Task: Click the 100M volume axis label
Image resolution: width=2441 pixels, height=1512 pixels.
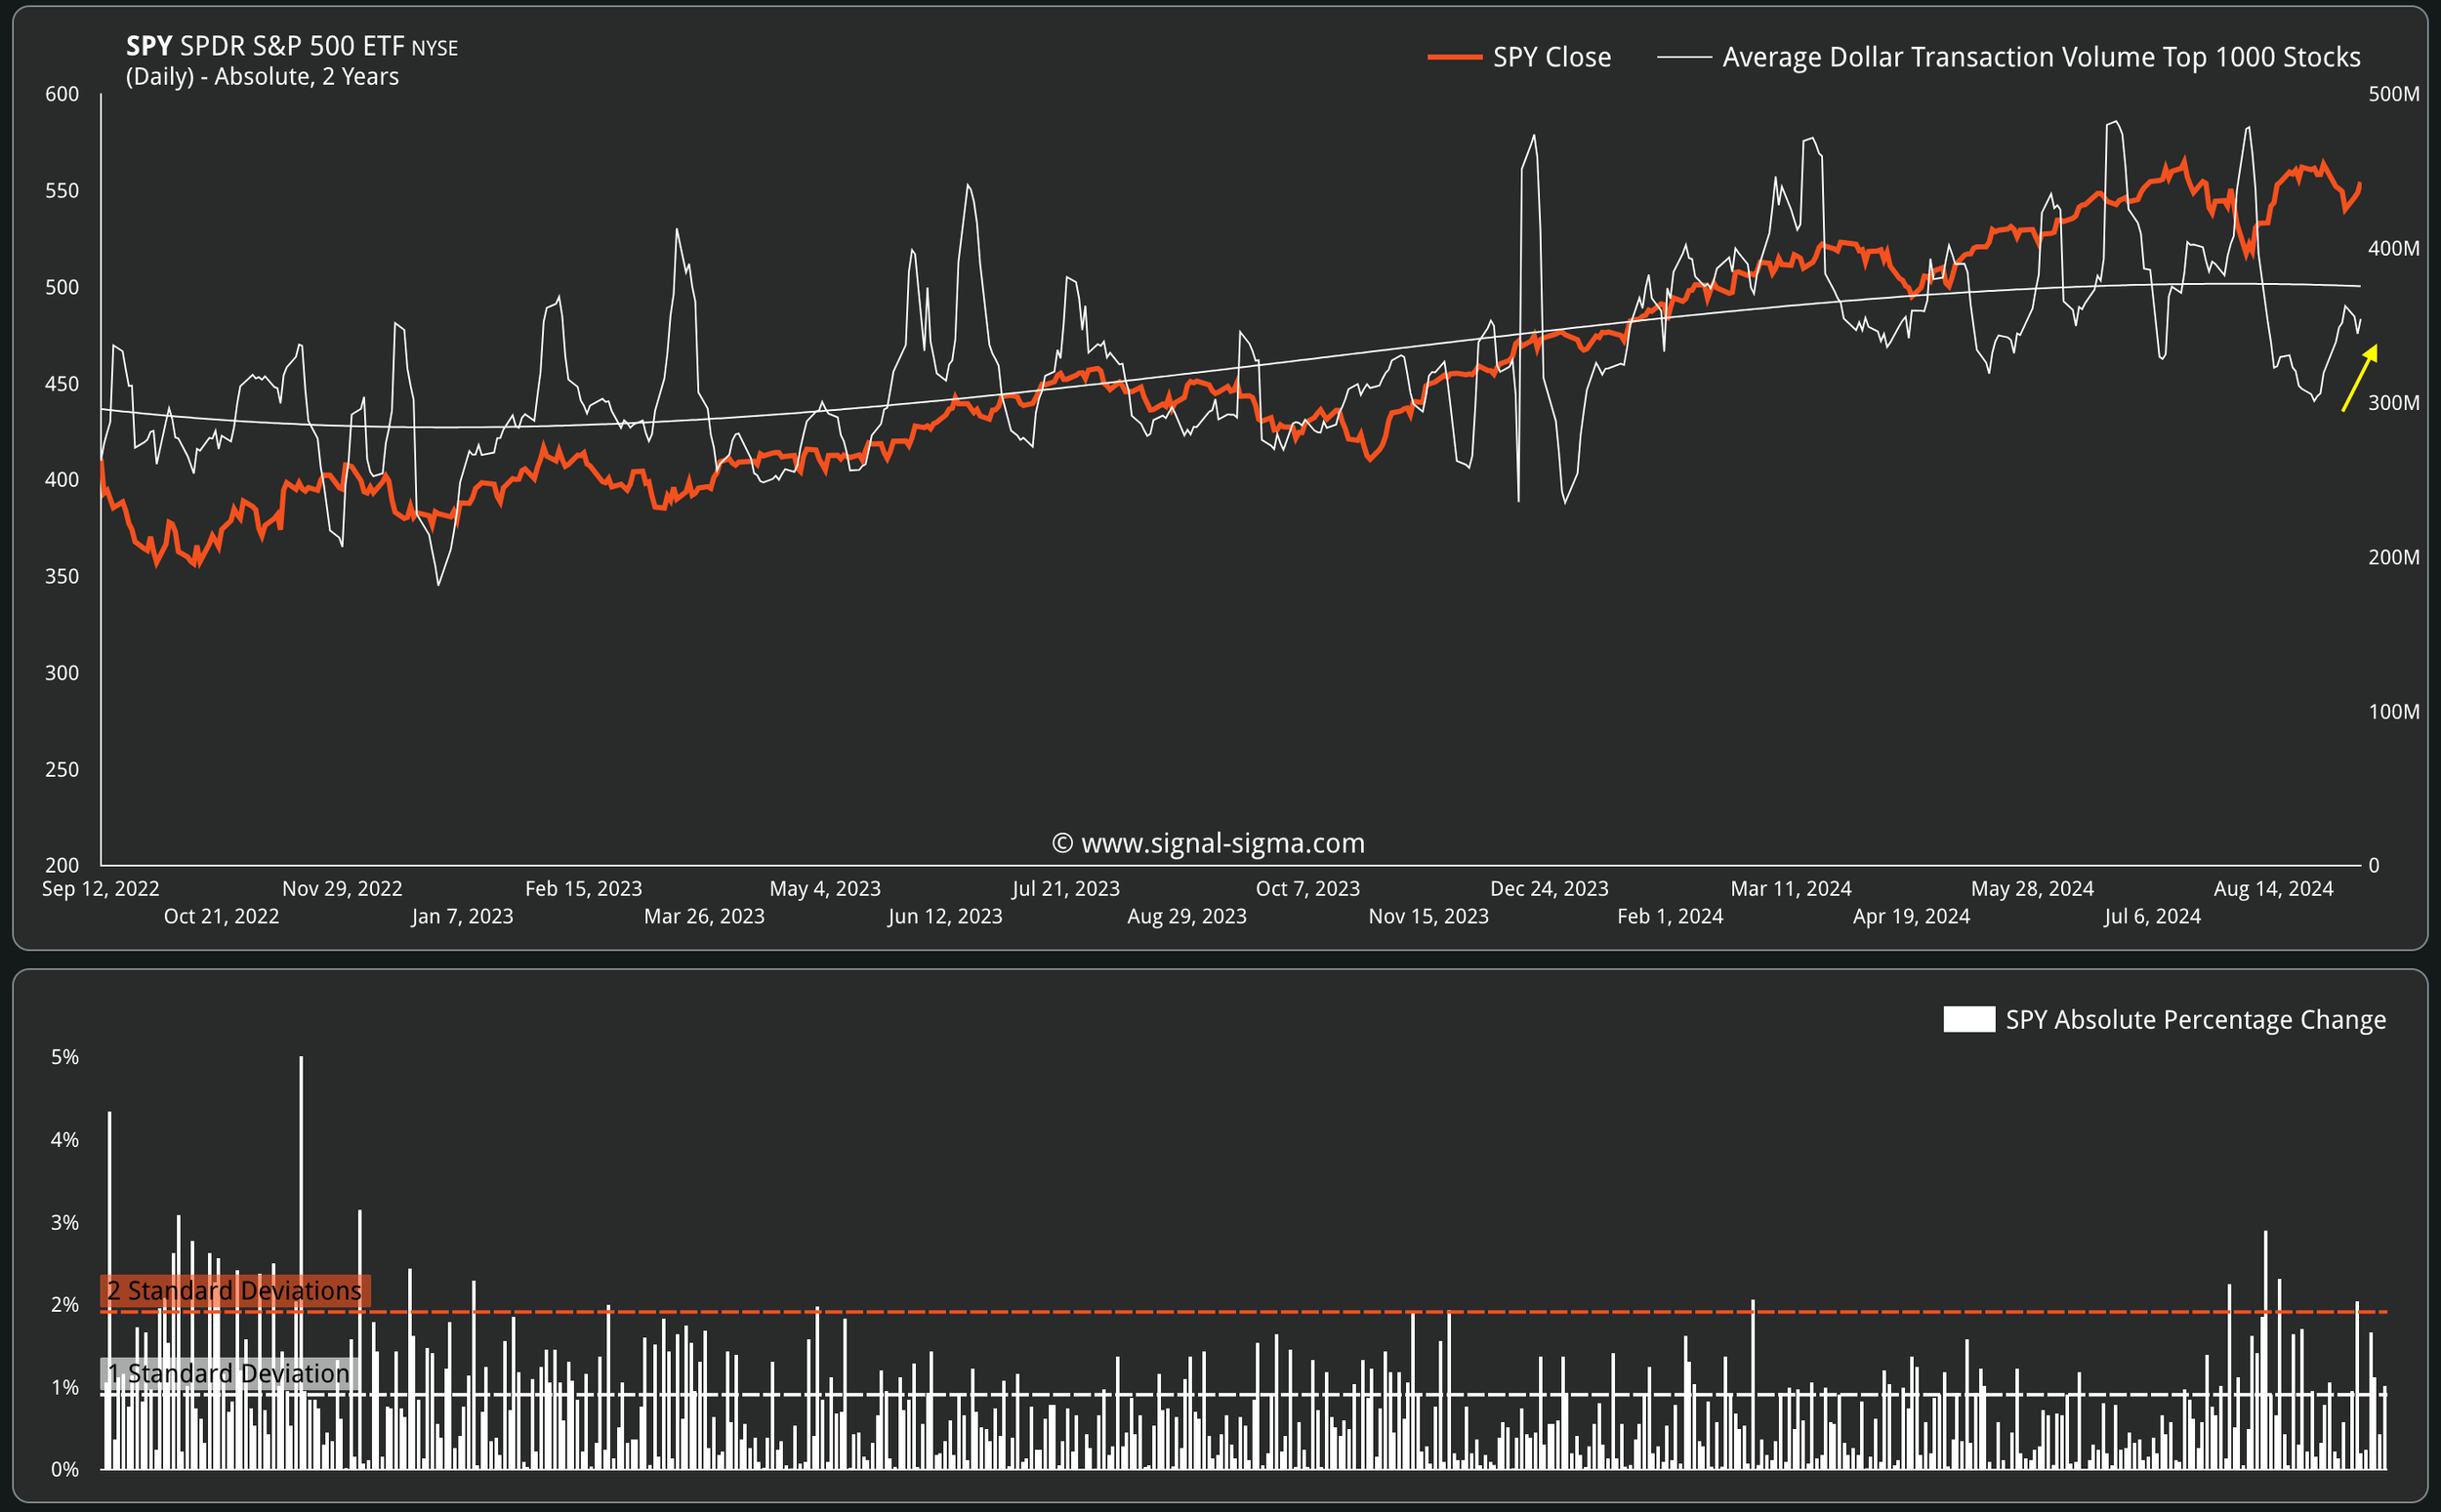Action: [x=2394, y=711]
